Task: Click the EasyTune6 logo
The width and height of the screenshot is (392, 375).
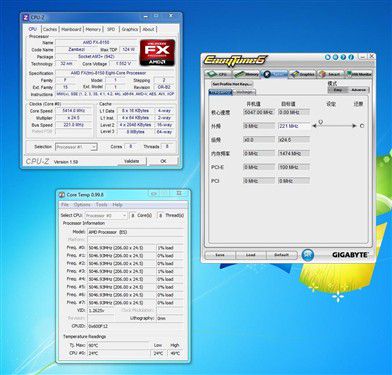Action: click(x=235, y=60)
